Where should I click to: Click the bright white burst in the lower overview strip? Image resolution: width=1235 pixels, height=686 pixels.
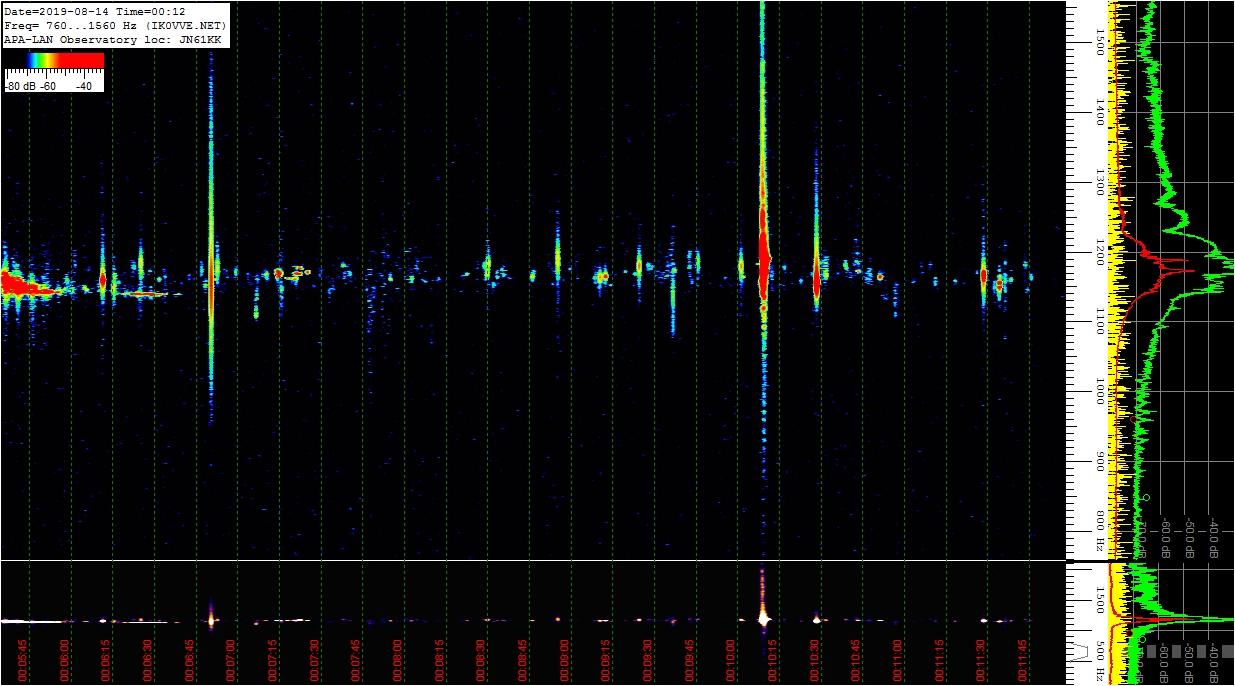point(764,619)
